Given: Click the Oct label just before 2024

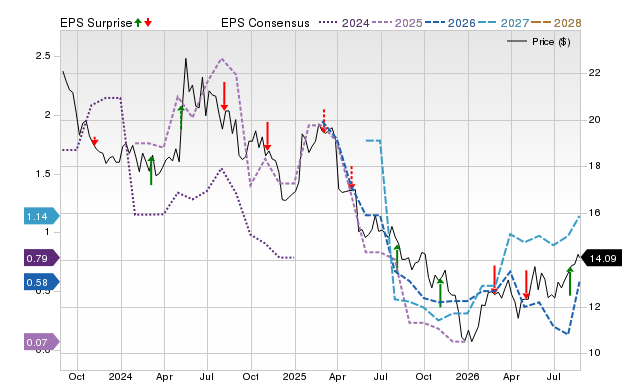Looking at the screenshot, I should (77, 376).
